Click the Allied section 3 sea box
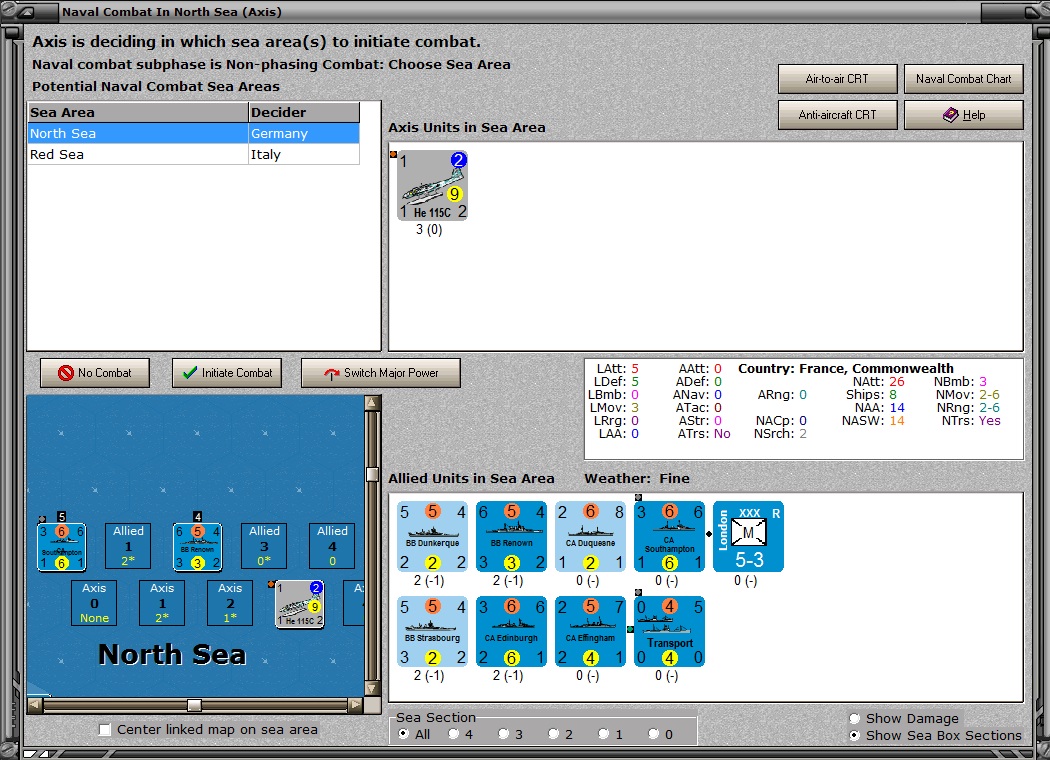This screenshot has width=1050, height=760. click(264, 546)
